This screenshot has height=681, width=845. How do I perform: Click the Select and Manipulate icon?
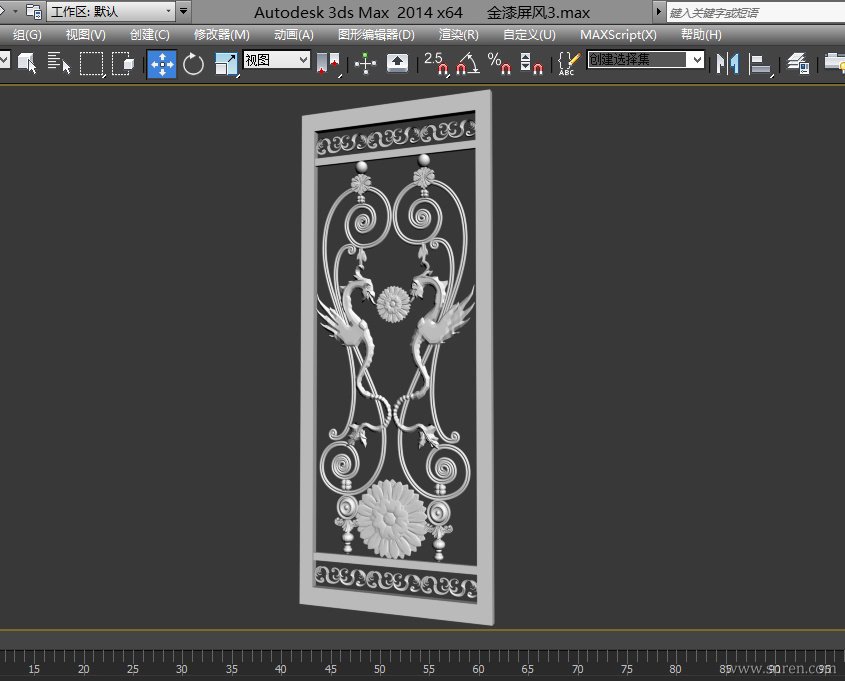tap(365, 63)
